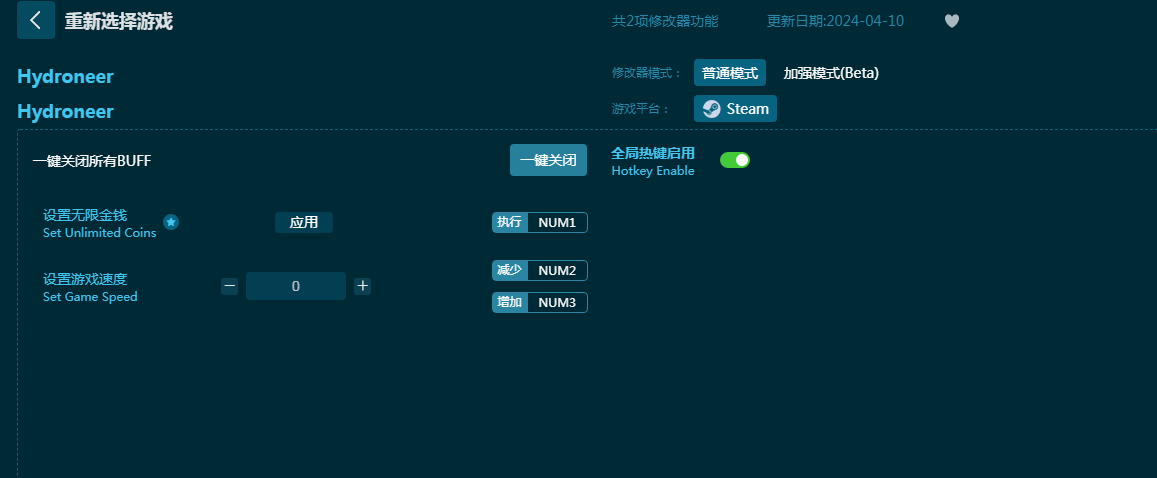Apply unlimited coins with 应用 button

pos(304,223)
